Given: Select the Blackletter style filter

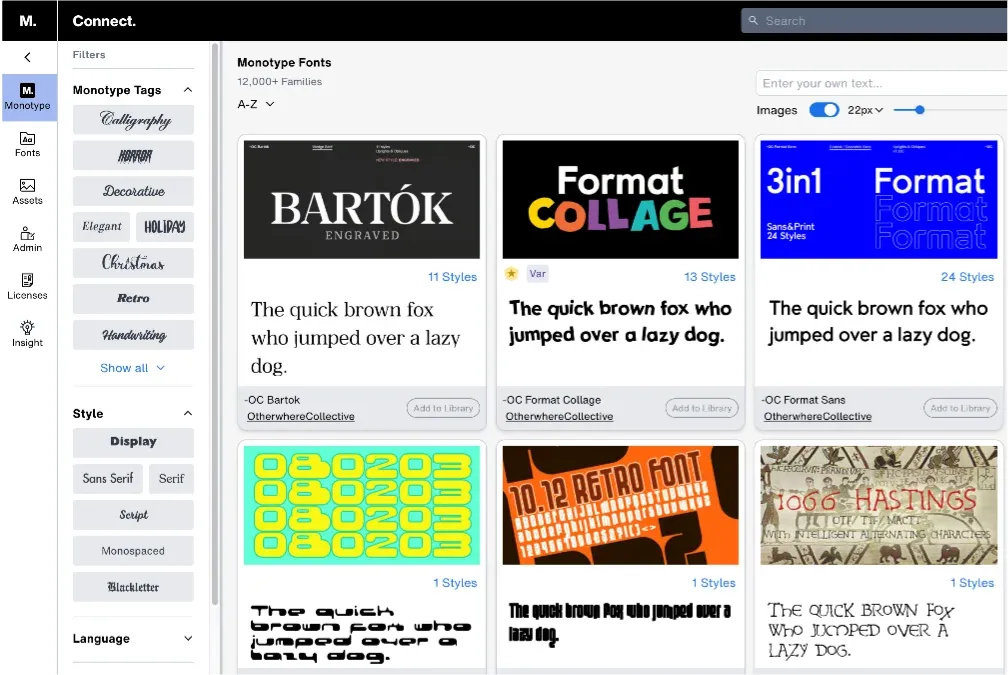Looking at the screenshot, I should point(133,587).
